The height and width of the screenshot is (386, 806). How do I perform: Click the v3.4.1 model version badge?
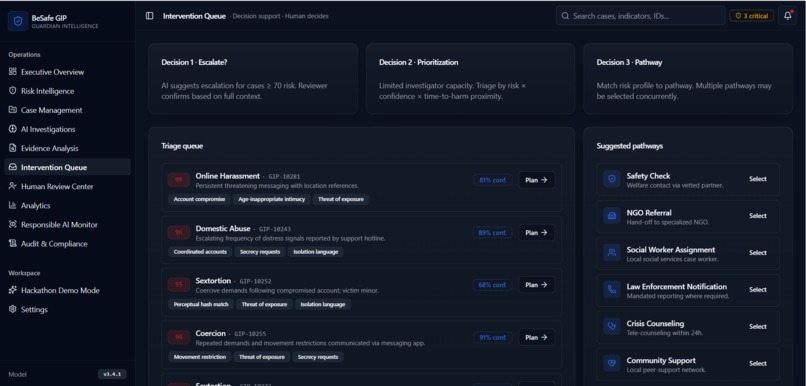click(112, 374)
